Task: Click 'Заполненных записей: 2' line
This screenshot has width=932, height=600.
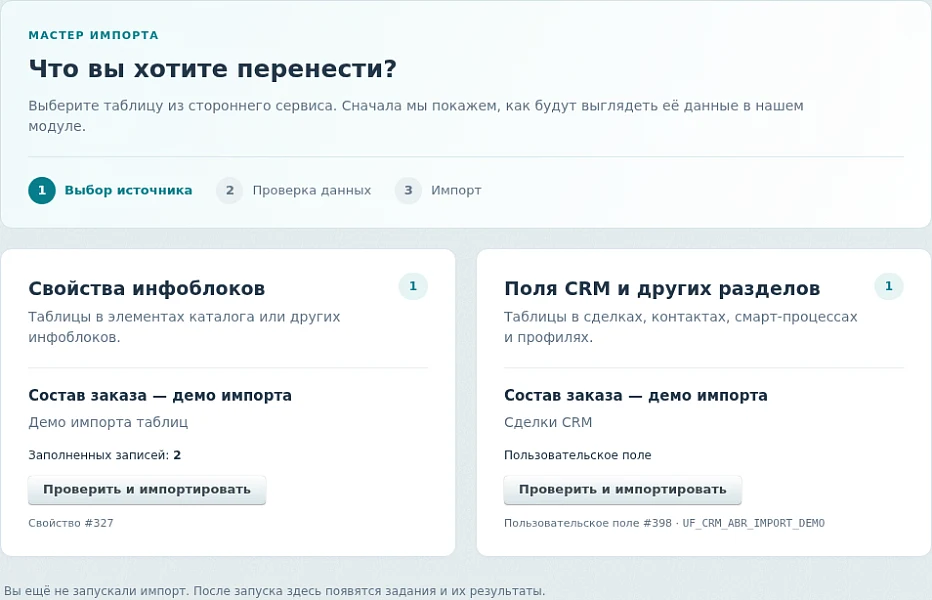Action: 105,455
